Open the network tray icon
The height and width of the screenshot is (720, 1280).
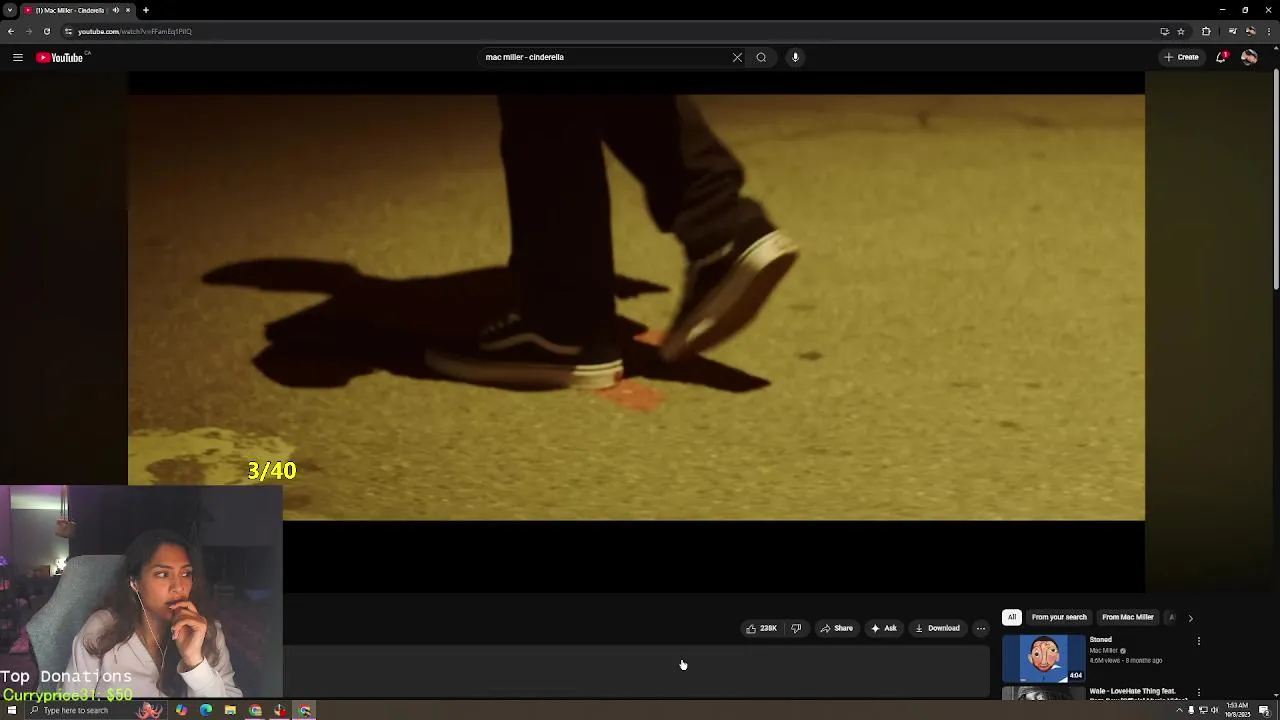1203,710
